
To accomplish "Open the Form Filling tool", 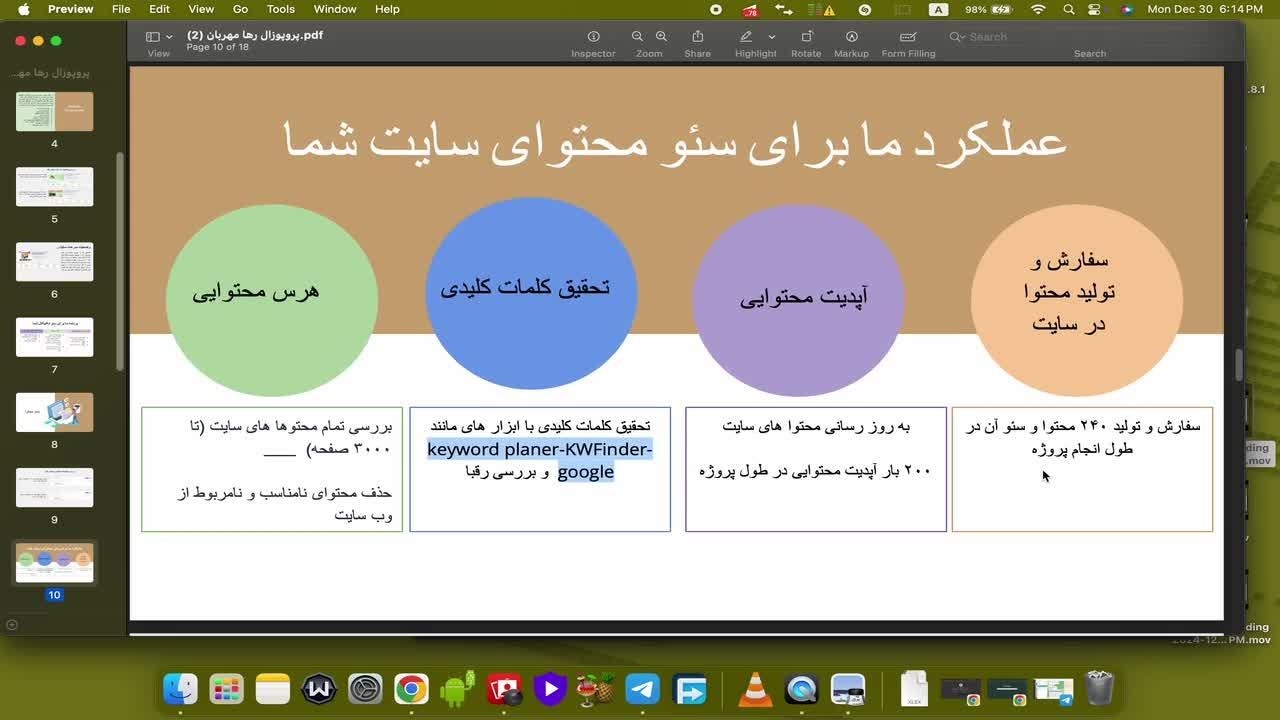I will pyautogui.click(x=907, y=37).
